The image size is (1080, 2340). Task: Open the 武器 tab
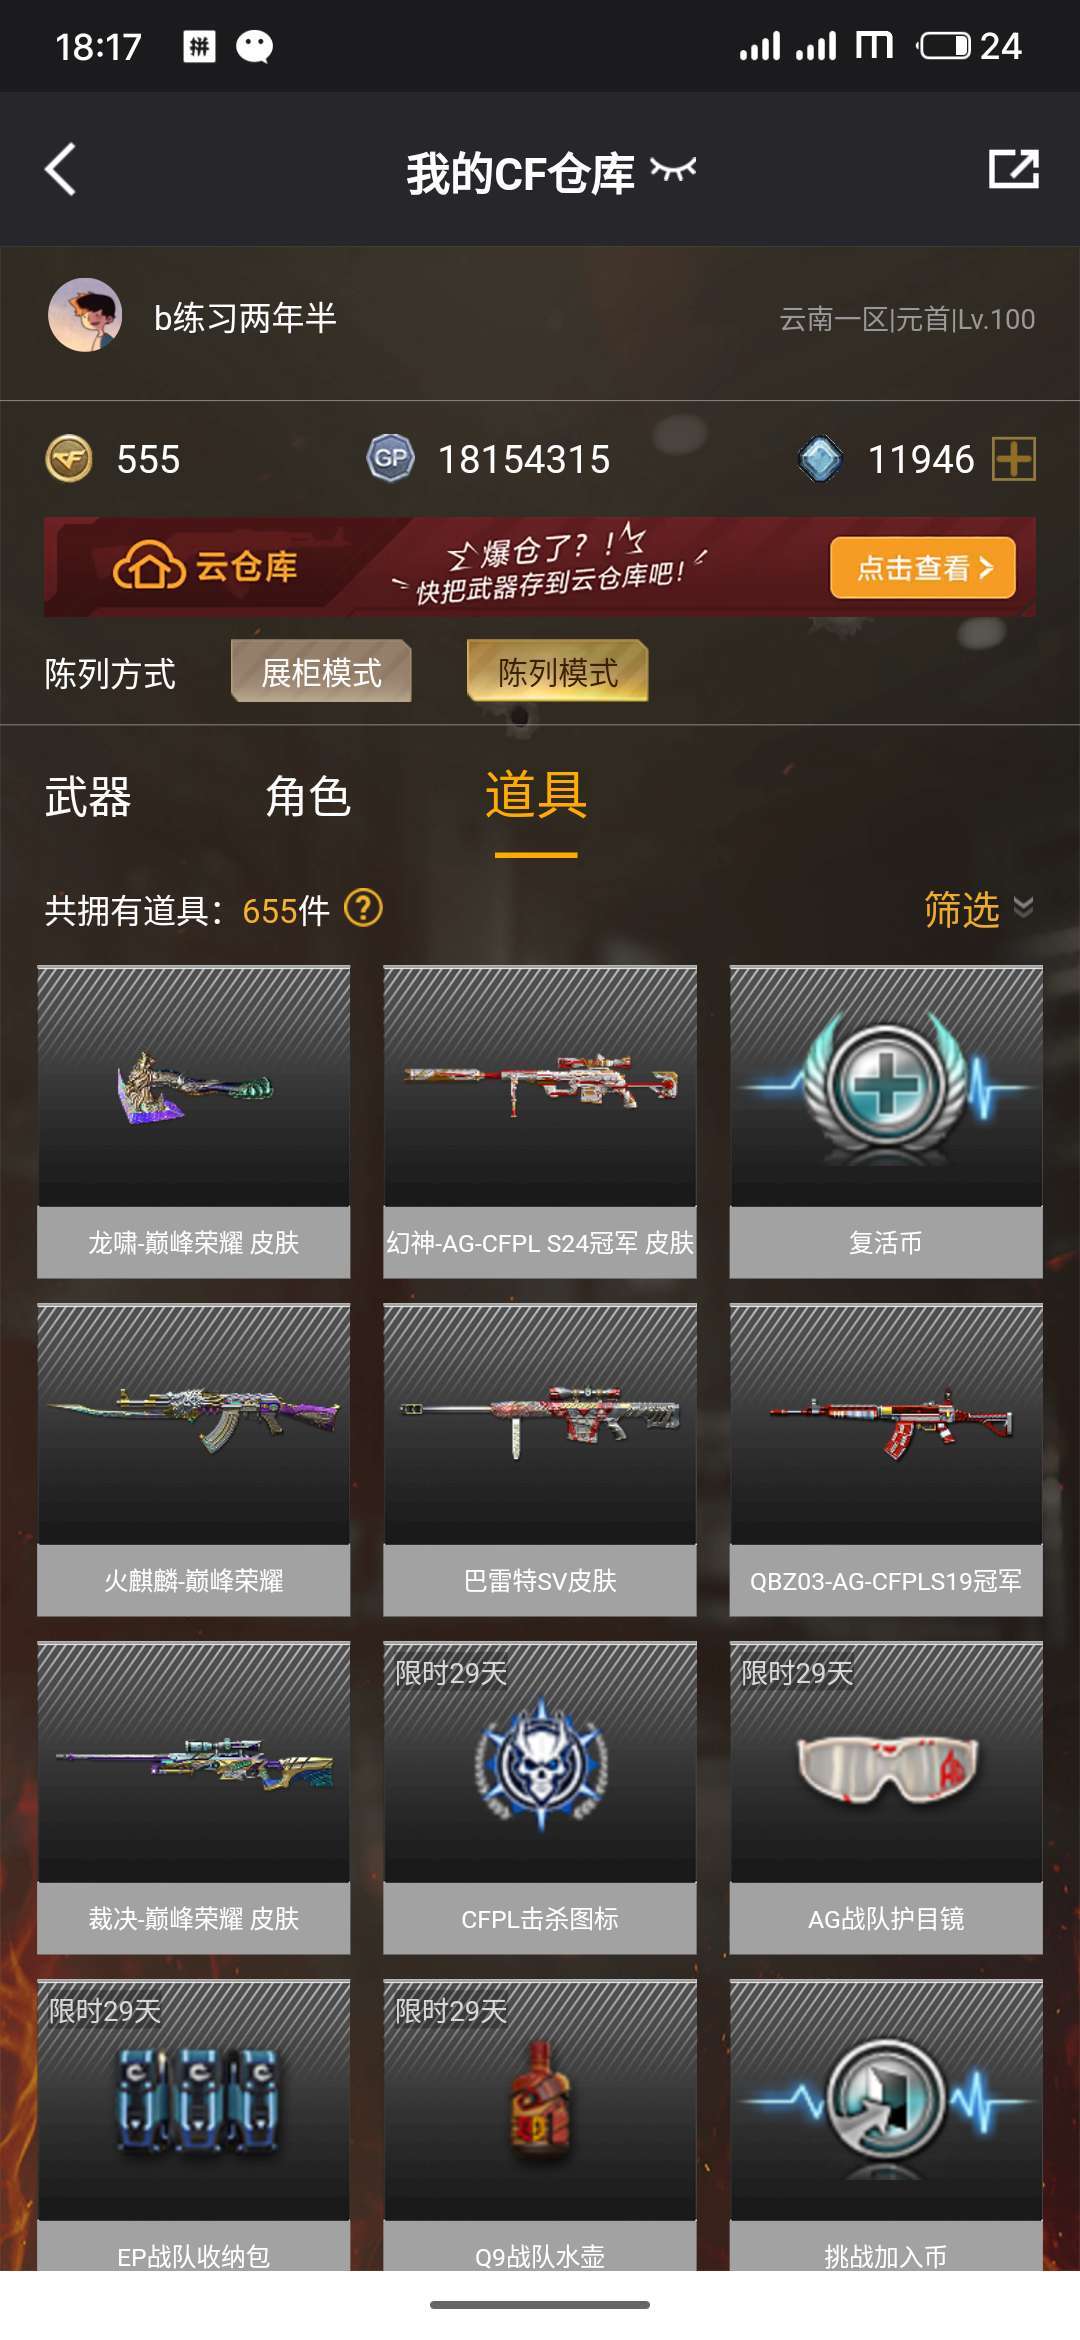(x=88, y=797)
